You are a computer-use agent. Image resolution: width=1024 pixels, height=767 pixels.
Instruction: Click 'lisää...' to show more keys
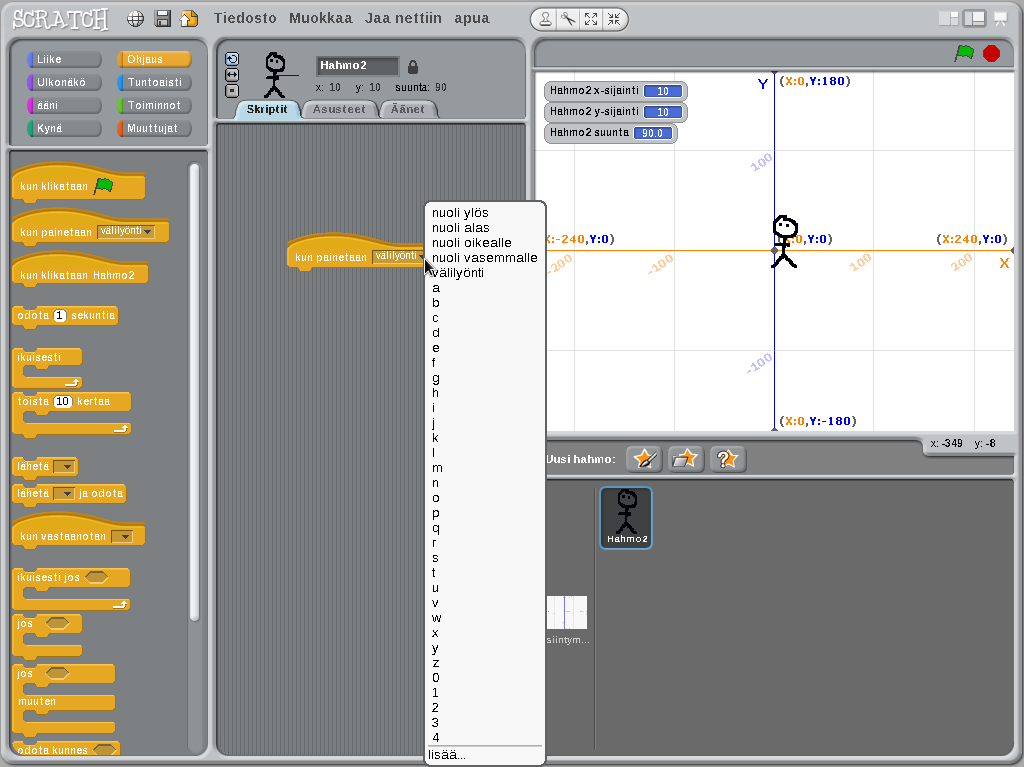click(485, 755)
